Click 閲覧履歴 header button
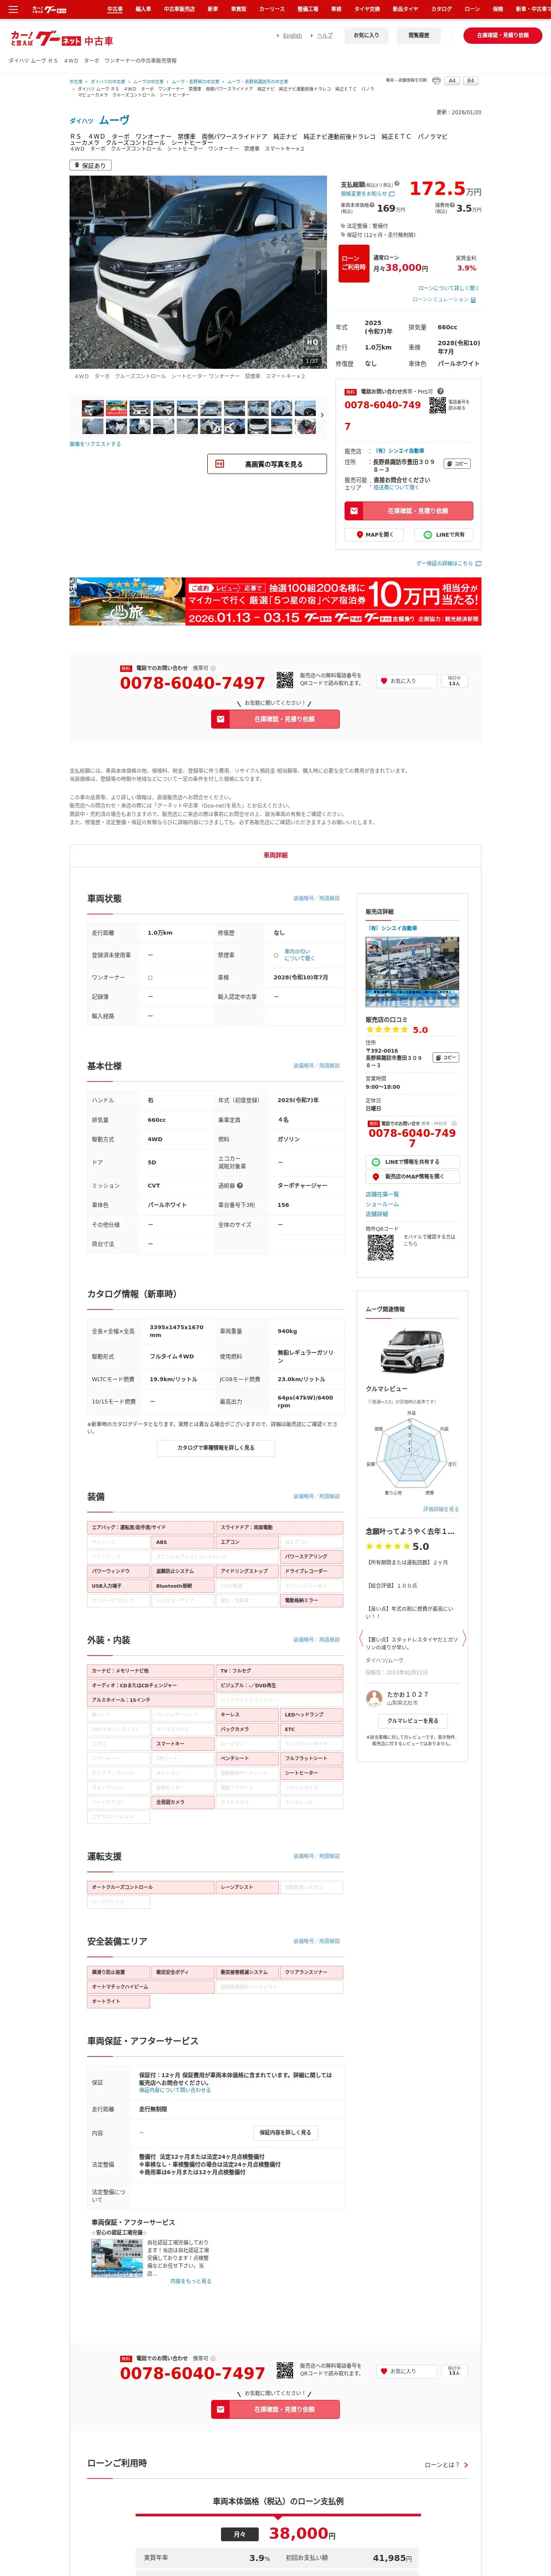The image size is (551, 2576). click(419, 35)
